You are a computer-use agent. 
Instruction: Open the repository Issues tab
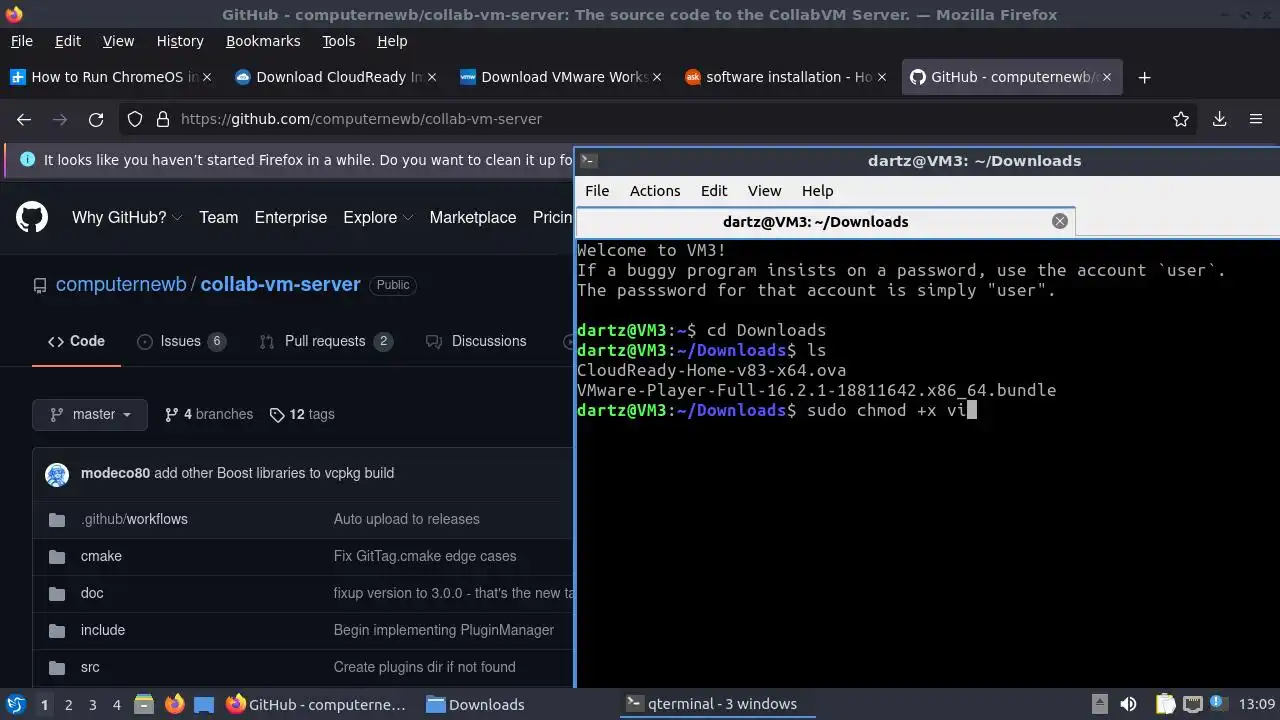pos(181,341)
